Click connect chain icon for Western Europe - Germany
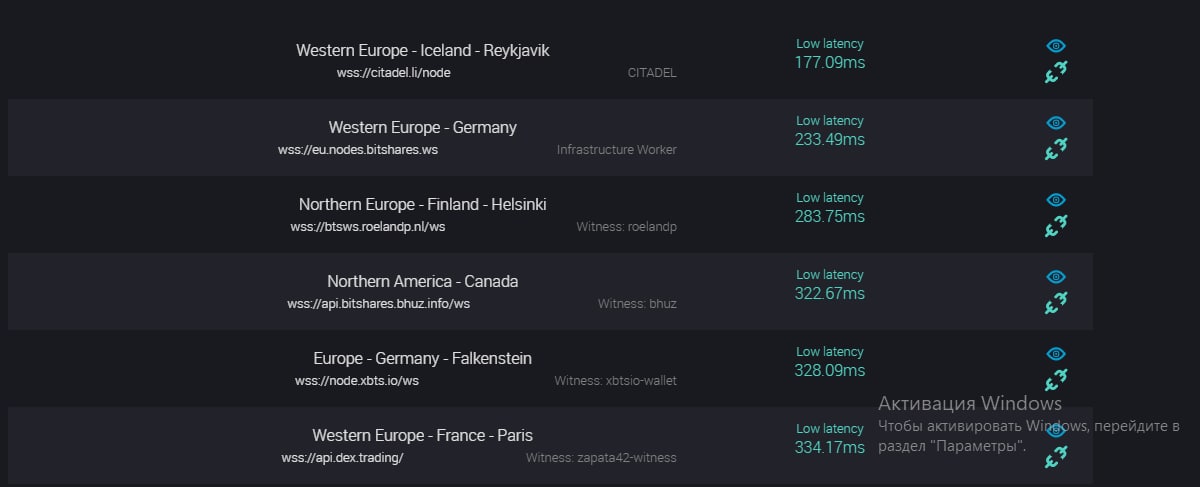Screen dimensions: 1200x487 [x=1056, y=149]
